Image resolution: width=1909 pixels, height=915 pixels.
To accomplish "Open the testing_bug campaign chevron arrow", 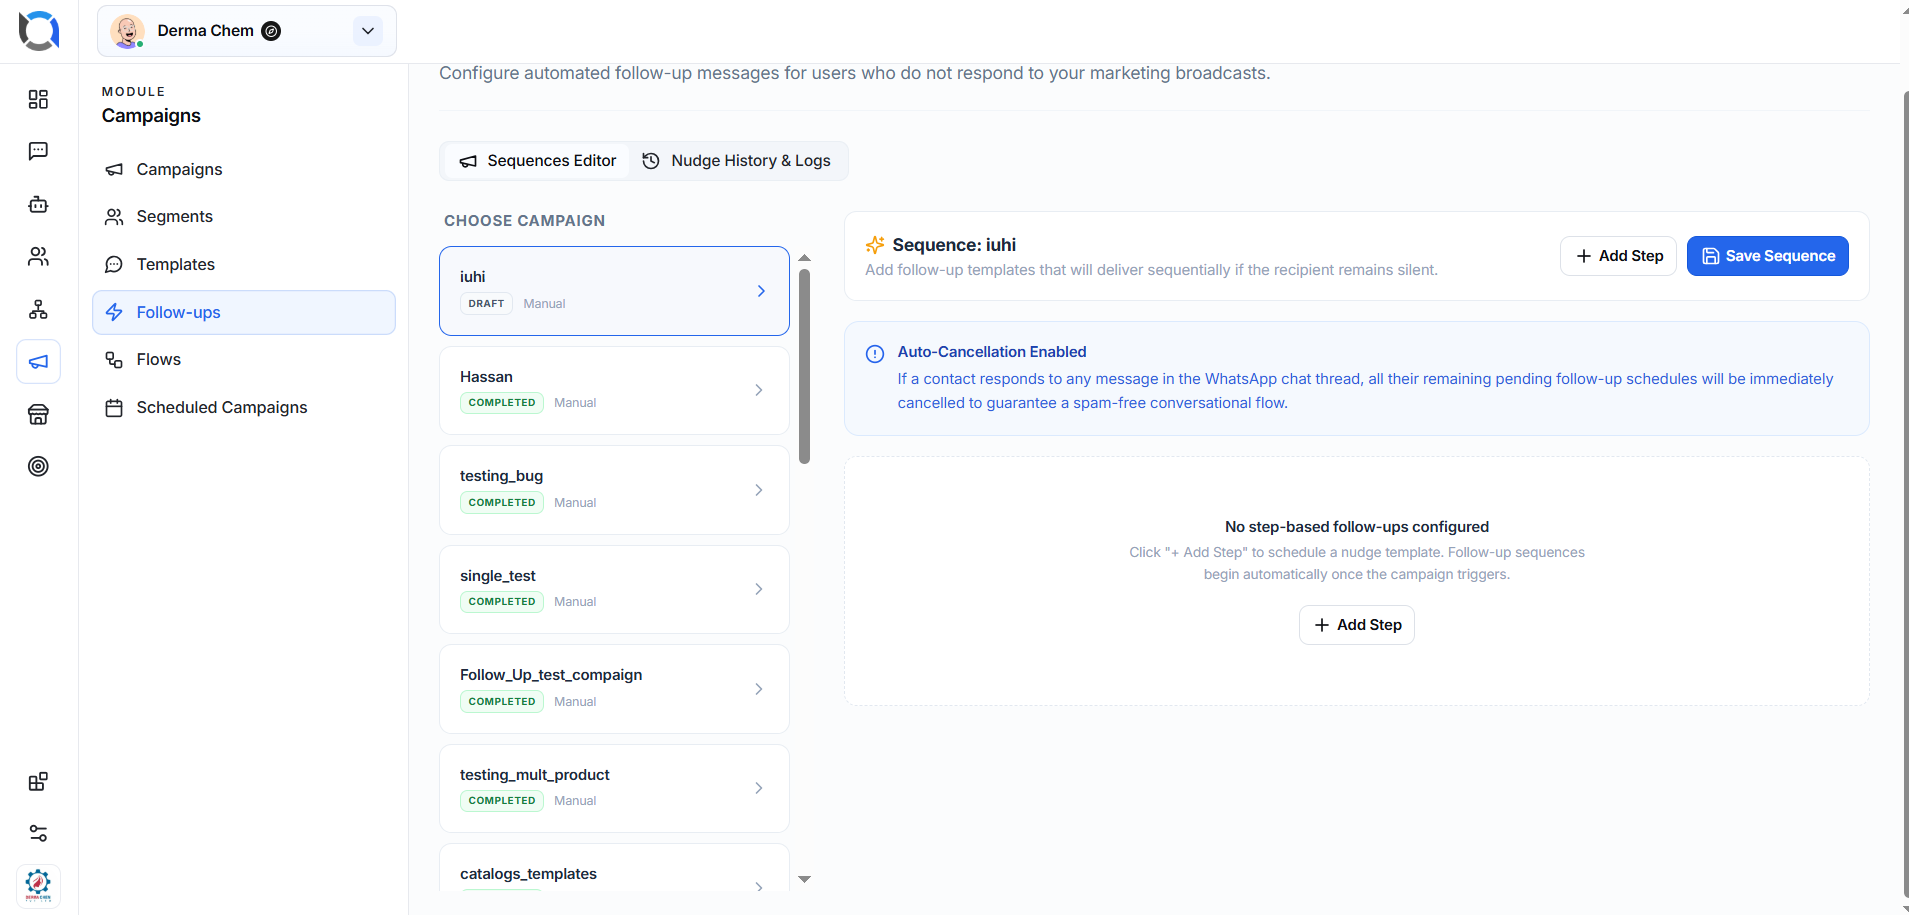I will pyautogui.click(x=759, y=490).
